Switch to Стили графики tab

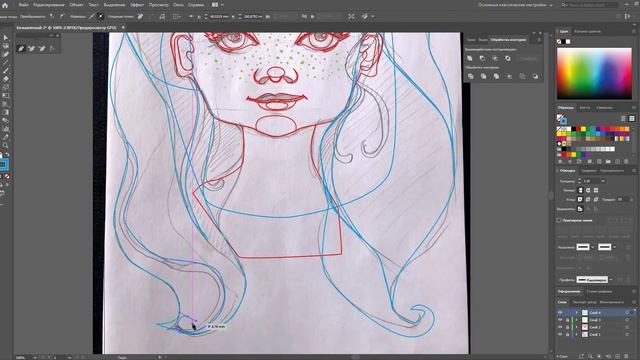[599, 291]
